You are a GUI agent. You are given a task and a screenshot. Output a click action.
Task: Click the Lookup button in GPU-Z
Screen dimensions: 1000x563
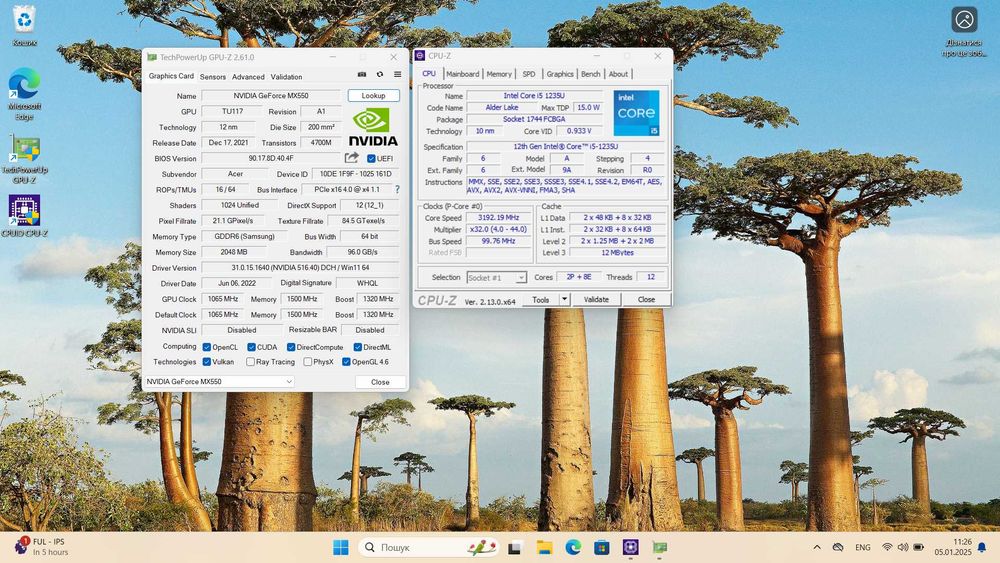click(x=373, y=96)
